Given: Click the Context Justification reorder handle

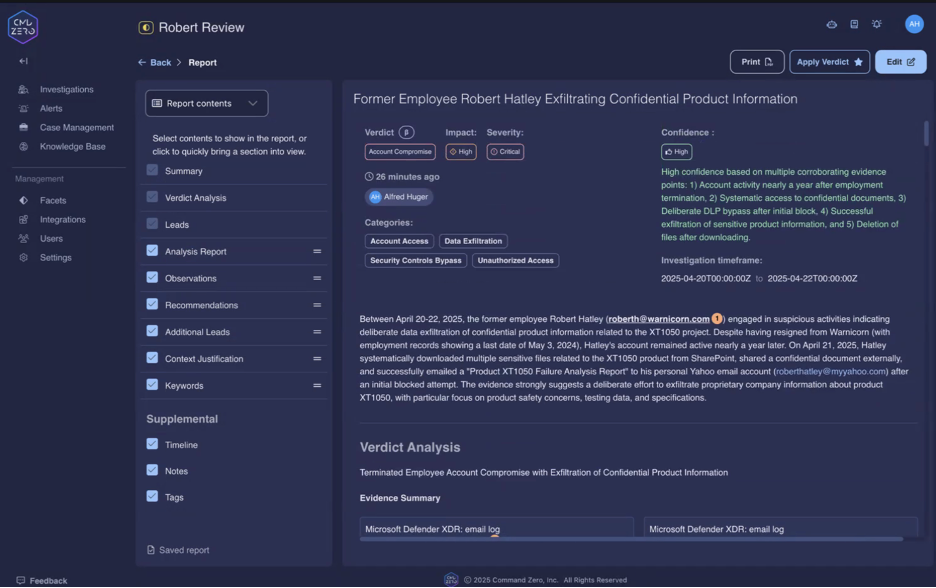Looking at the screenshot, I should 317,359.
